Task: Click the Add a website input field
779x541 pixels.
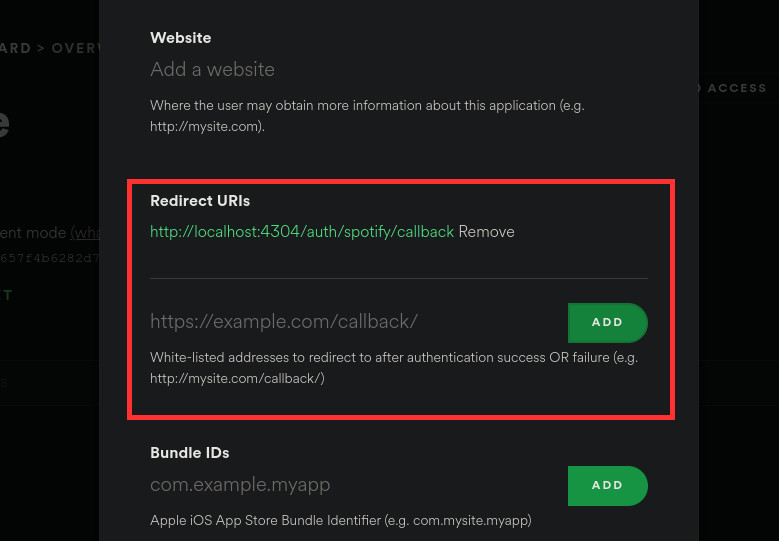Action: [x=300, y=70]
